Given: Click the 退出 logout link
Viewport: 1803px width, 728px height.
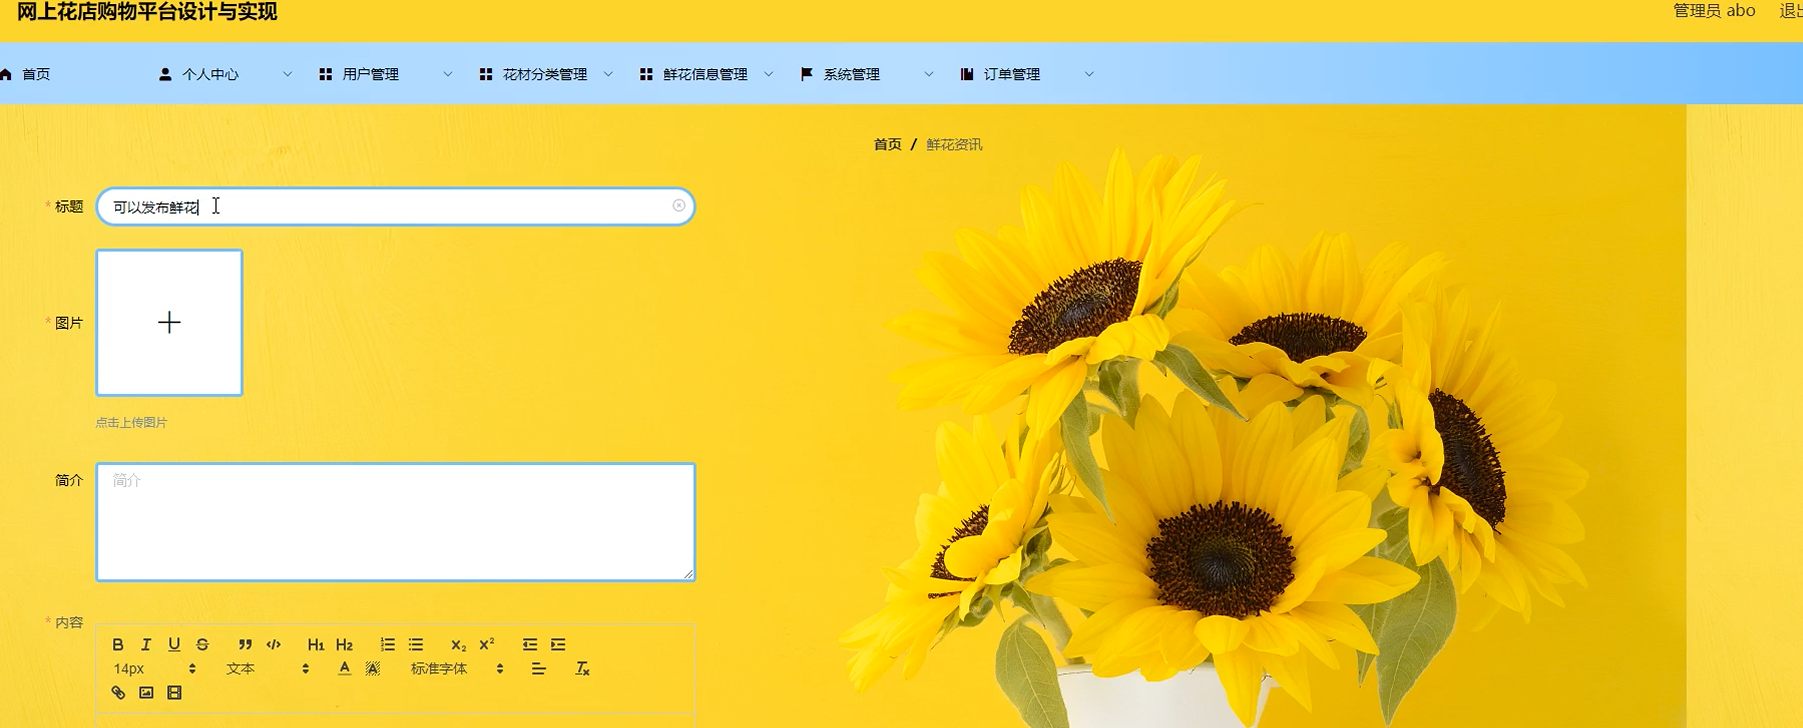Looking at the screenshot, I should [x=1791, y=10].
